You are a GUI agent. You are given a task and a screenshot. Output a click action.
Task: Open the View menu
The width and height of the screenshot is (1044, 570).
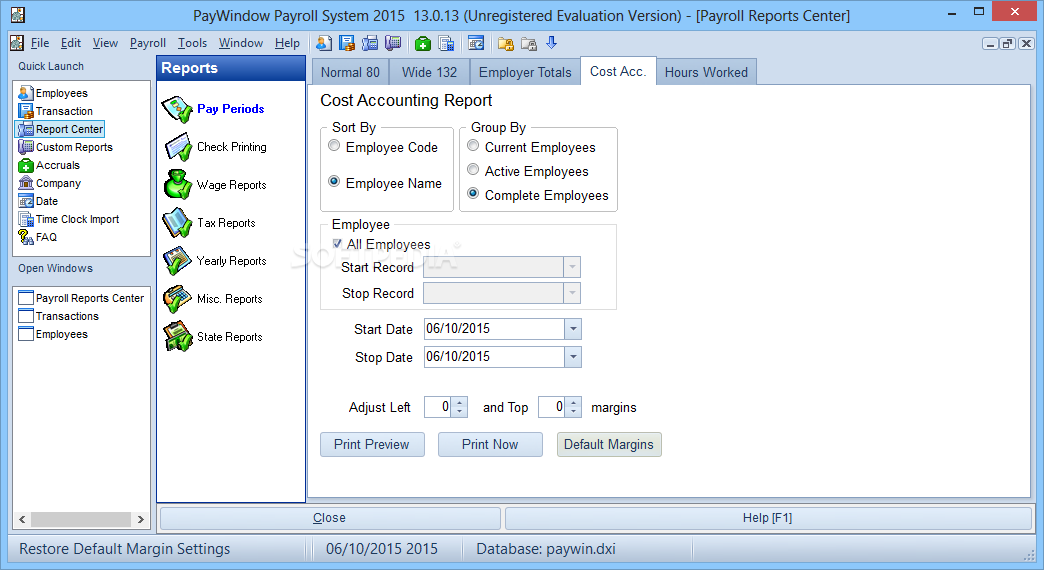click(x=105, y=43)
